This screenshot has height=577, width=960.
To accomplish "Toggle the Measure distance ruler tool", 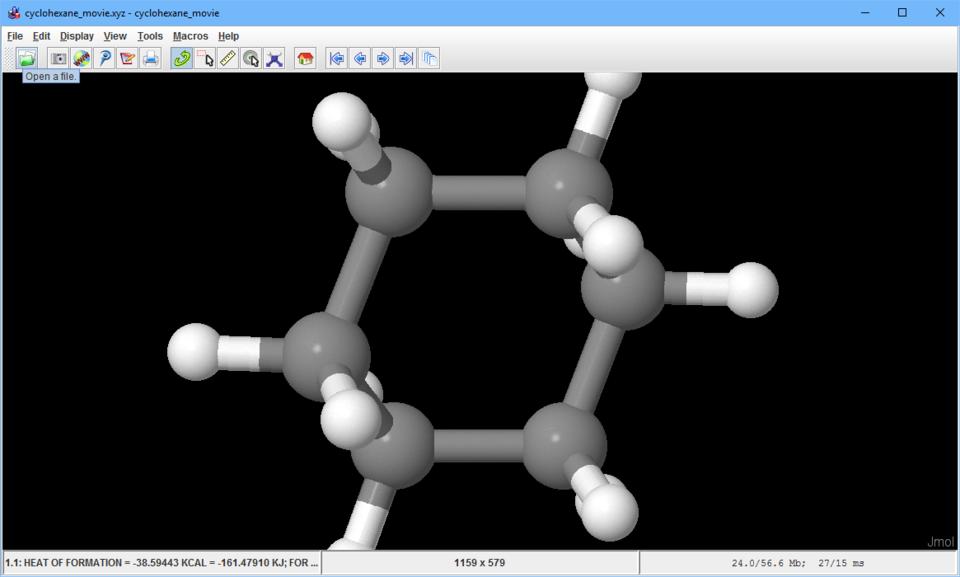I will click(x=228, y=59).
